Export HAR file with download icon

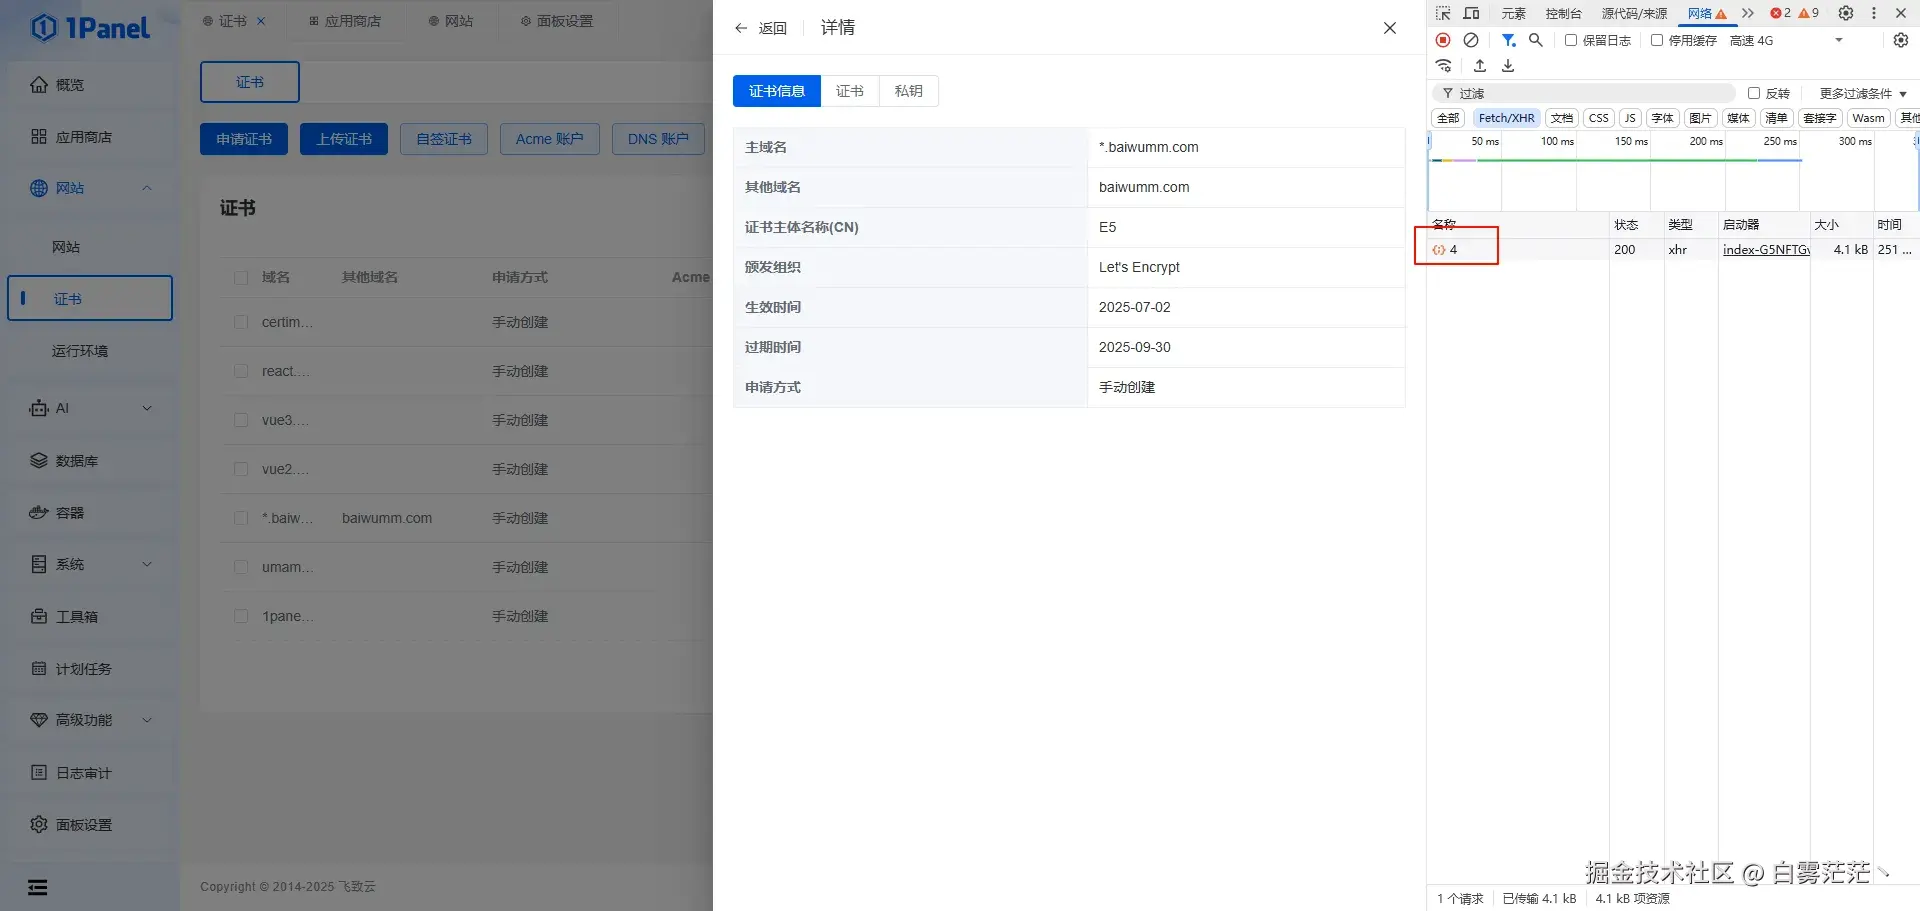[x=1508, y=66]
